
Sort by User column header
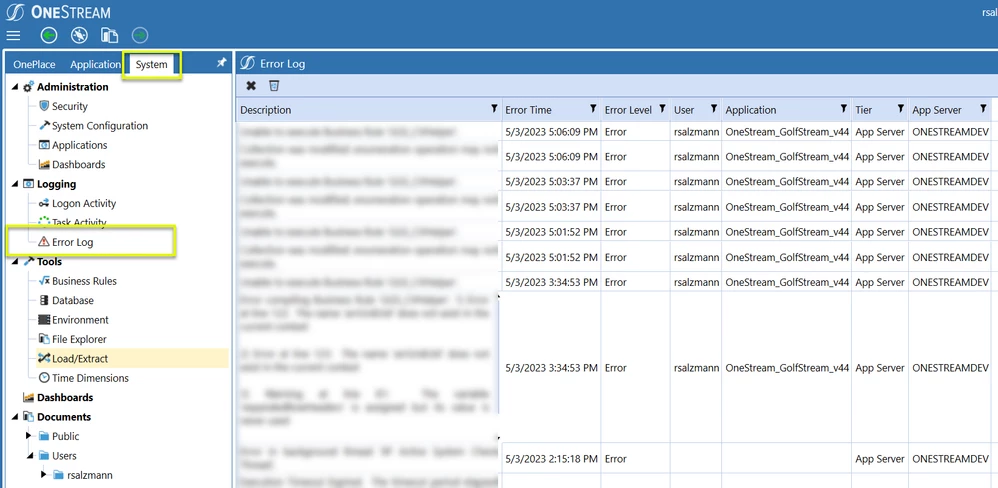pos(684,110)
